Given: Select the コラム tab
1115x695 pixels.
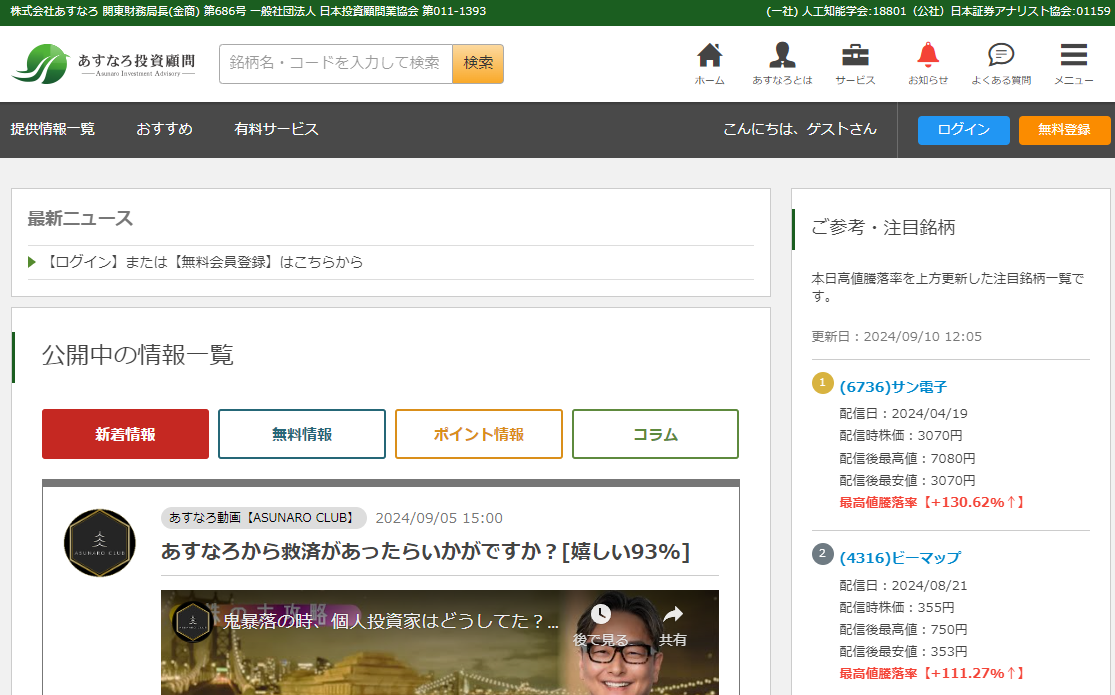Looking at the screenshot, I should coord(655,434).
